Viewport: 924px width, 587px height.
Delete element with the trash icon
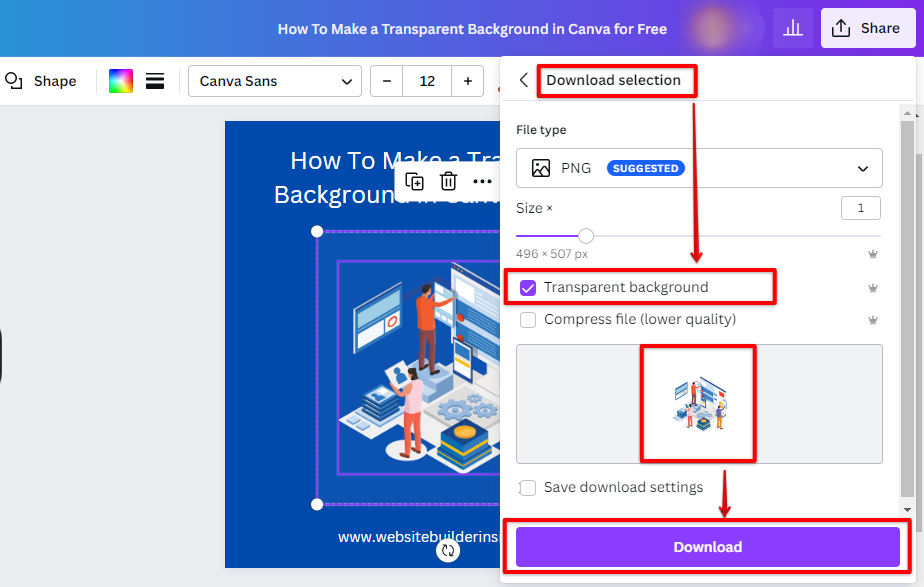click(448, 182)
